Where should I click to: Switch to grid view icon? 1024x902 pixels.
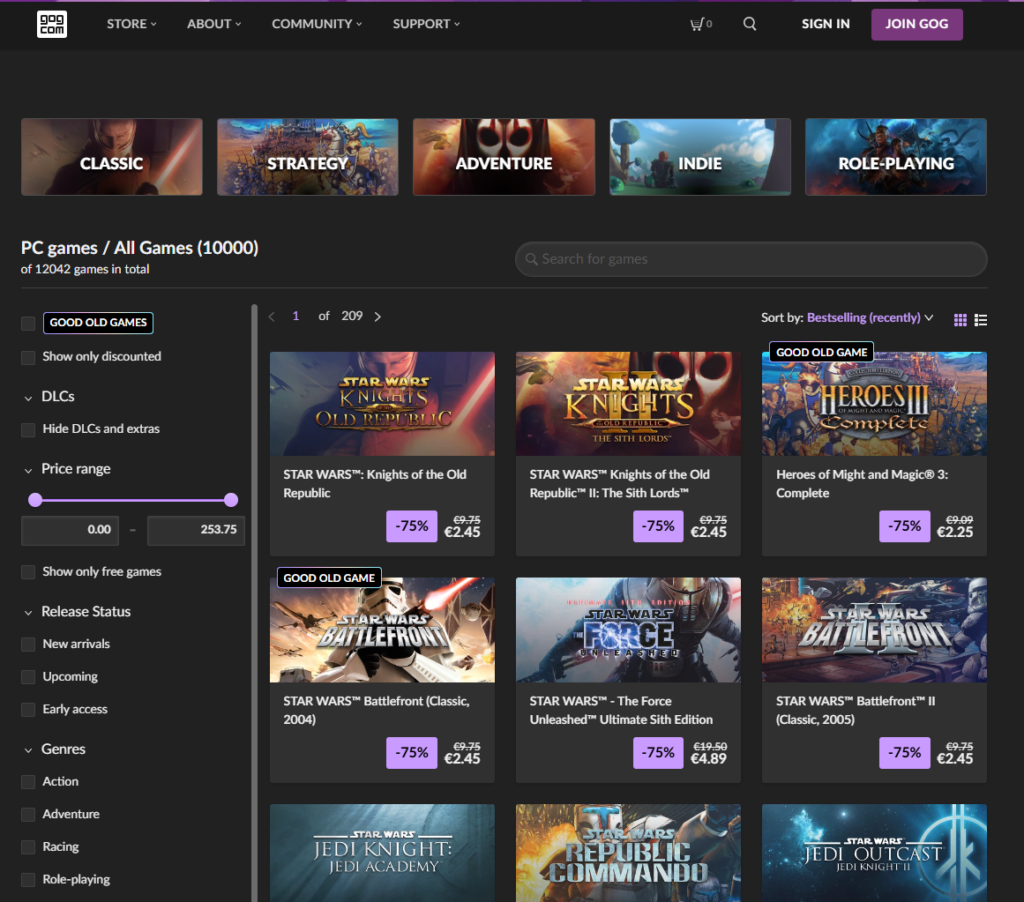point(960,319)
